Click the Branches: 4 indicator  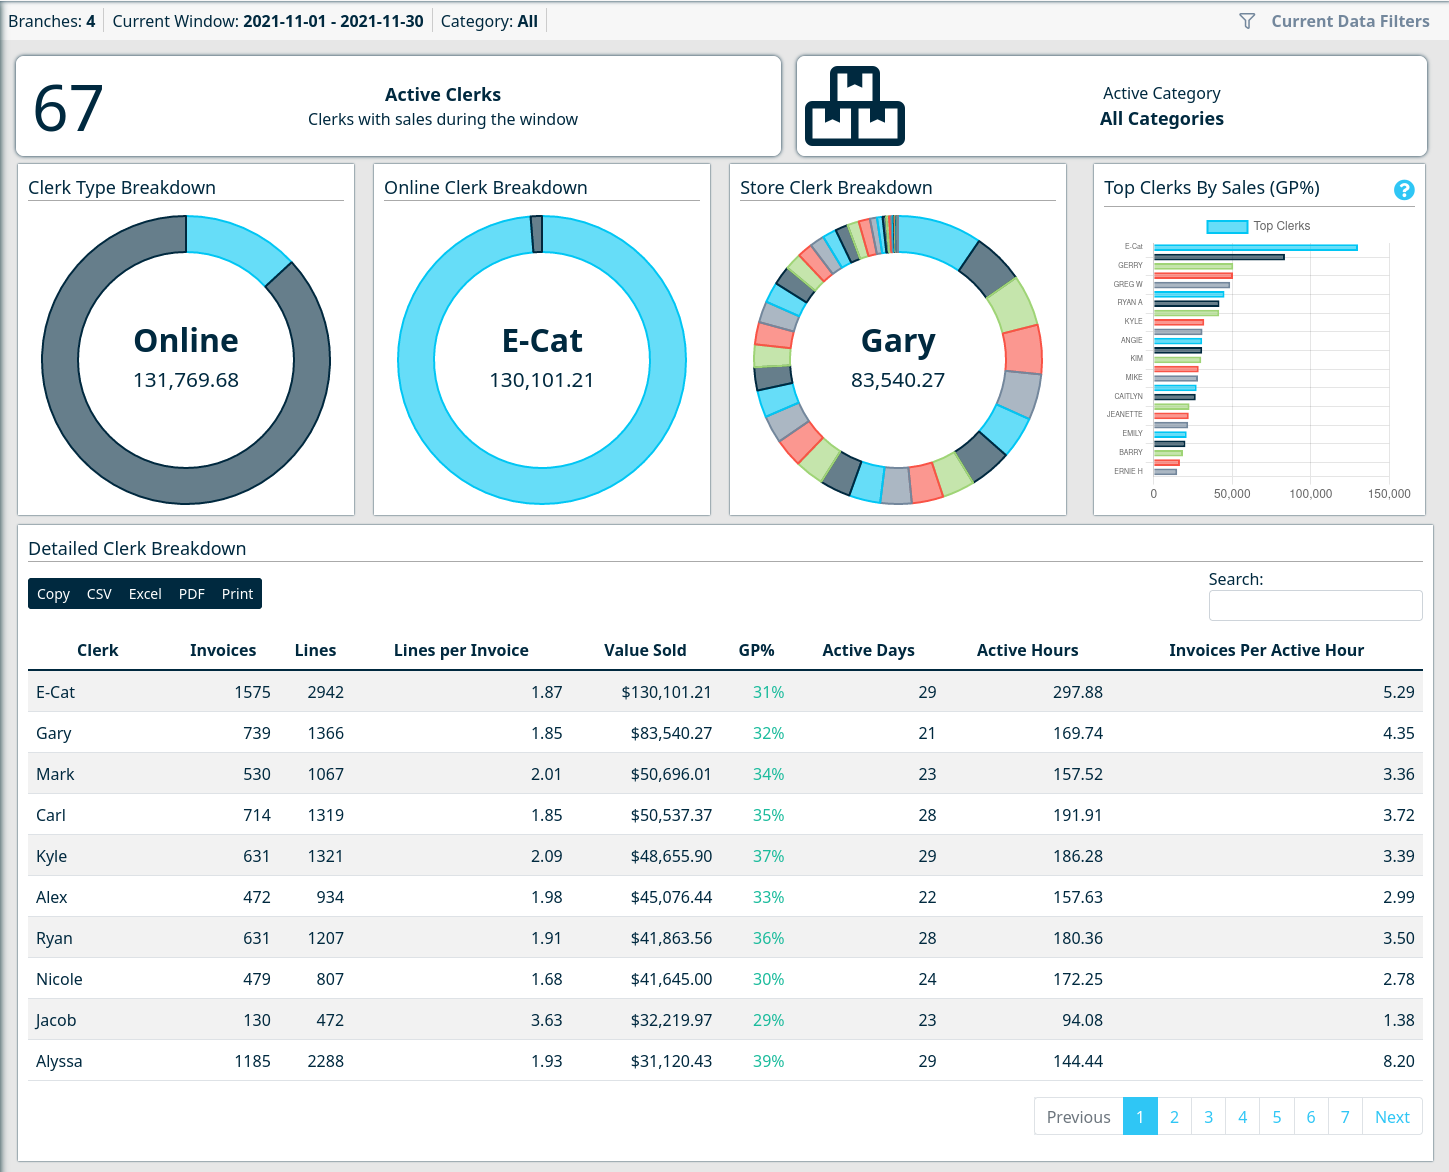coord(52,21)
